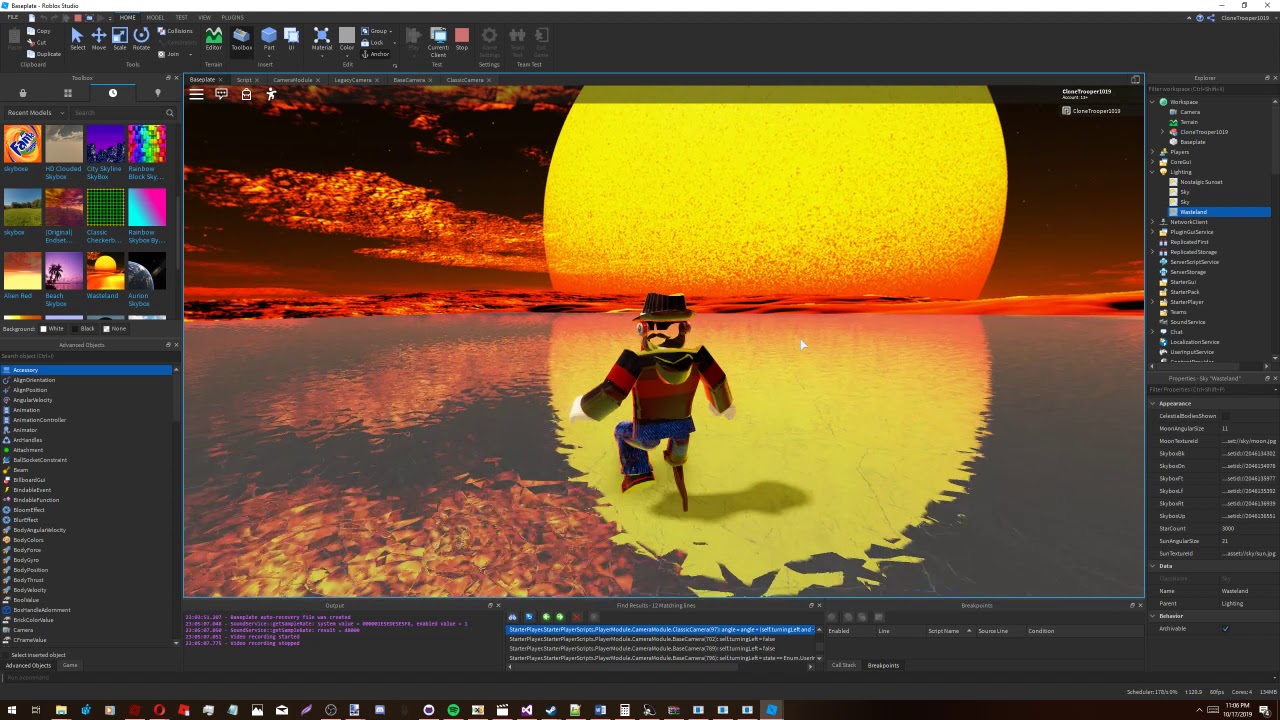Collapse the Lighting tree node

coord(1152,172)
